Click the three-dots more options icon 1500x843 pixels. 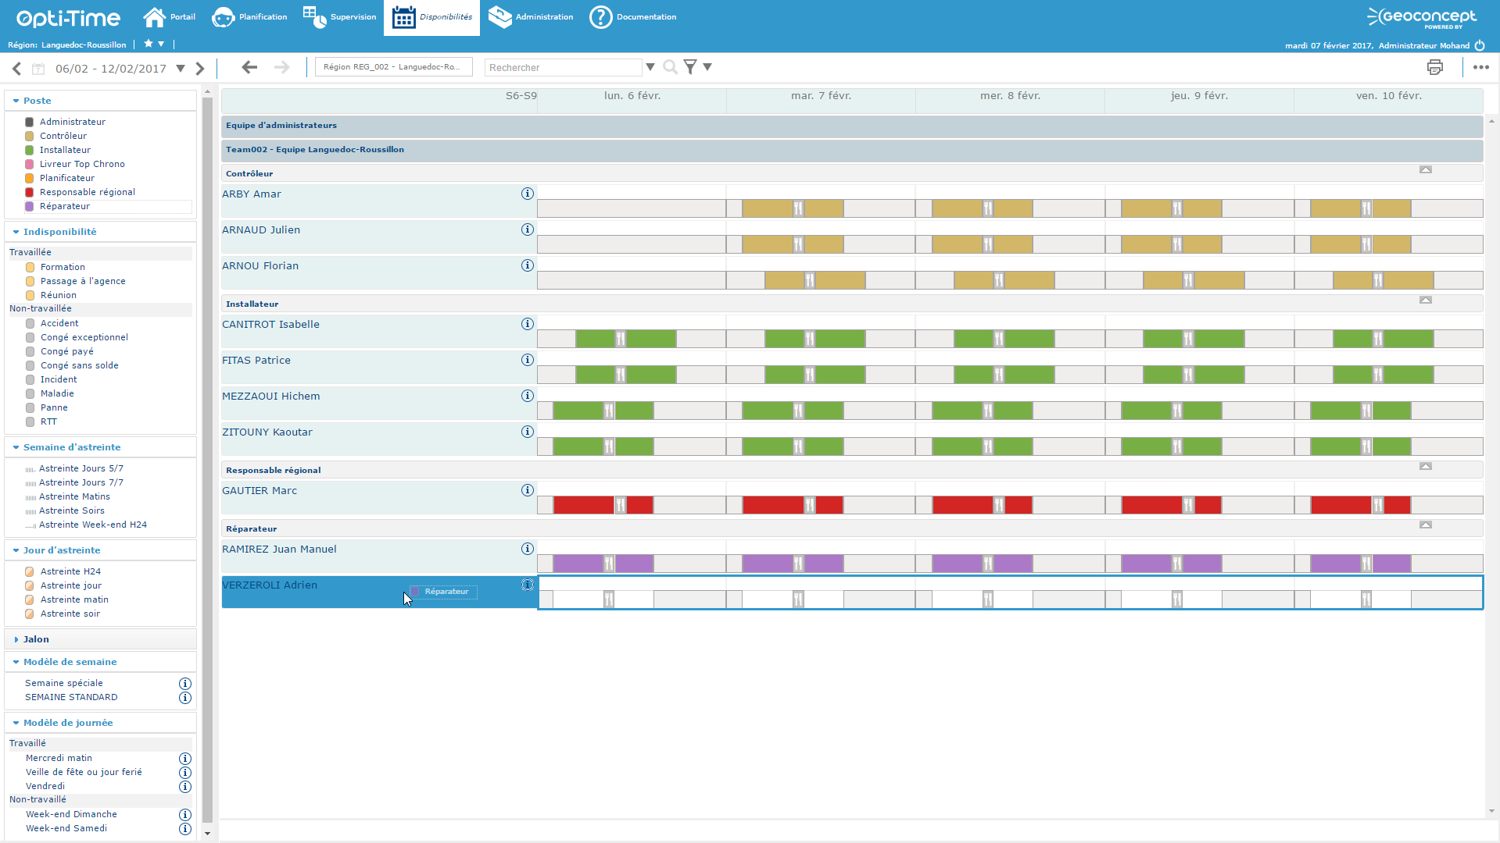[1481, 67]
